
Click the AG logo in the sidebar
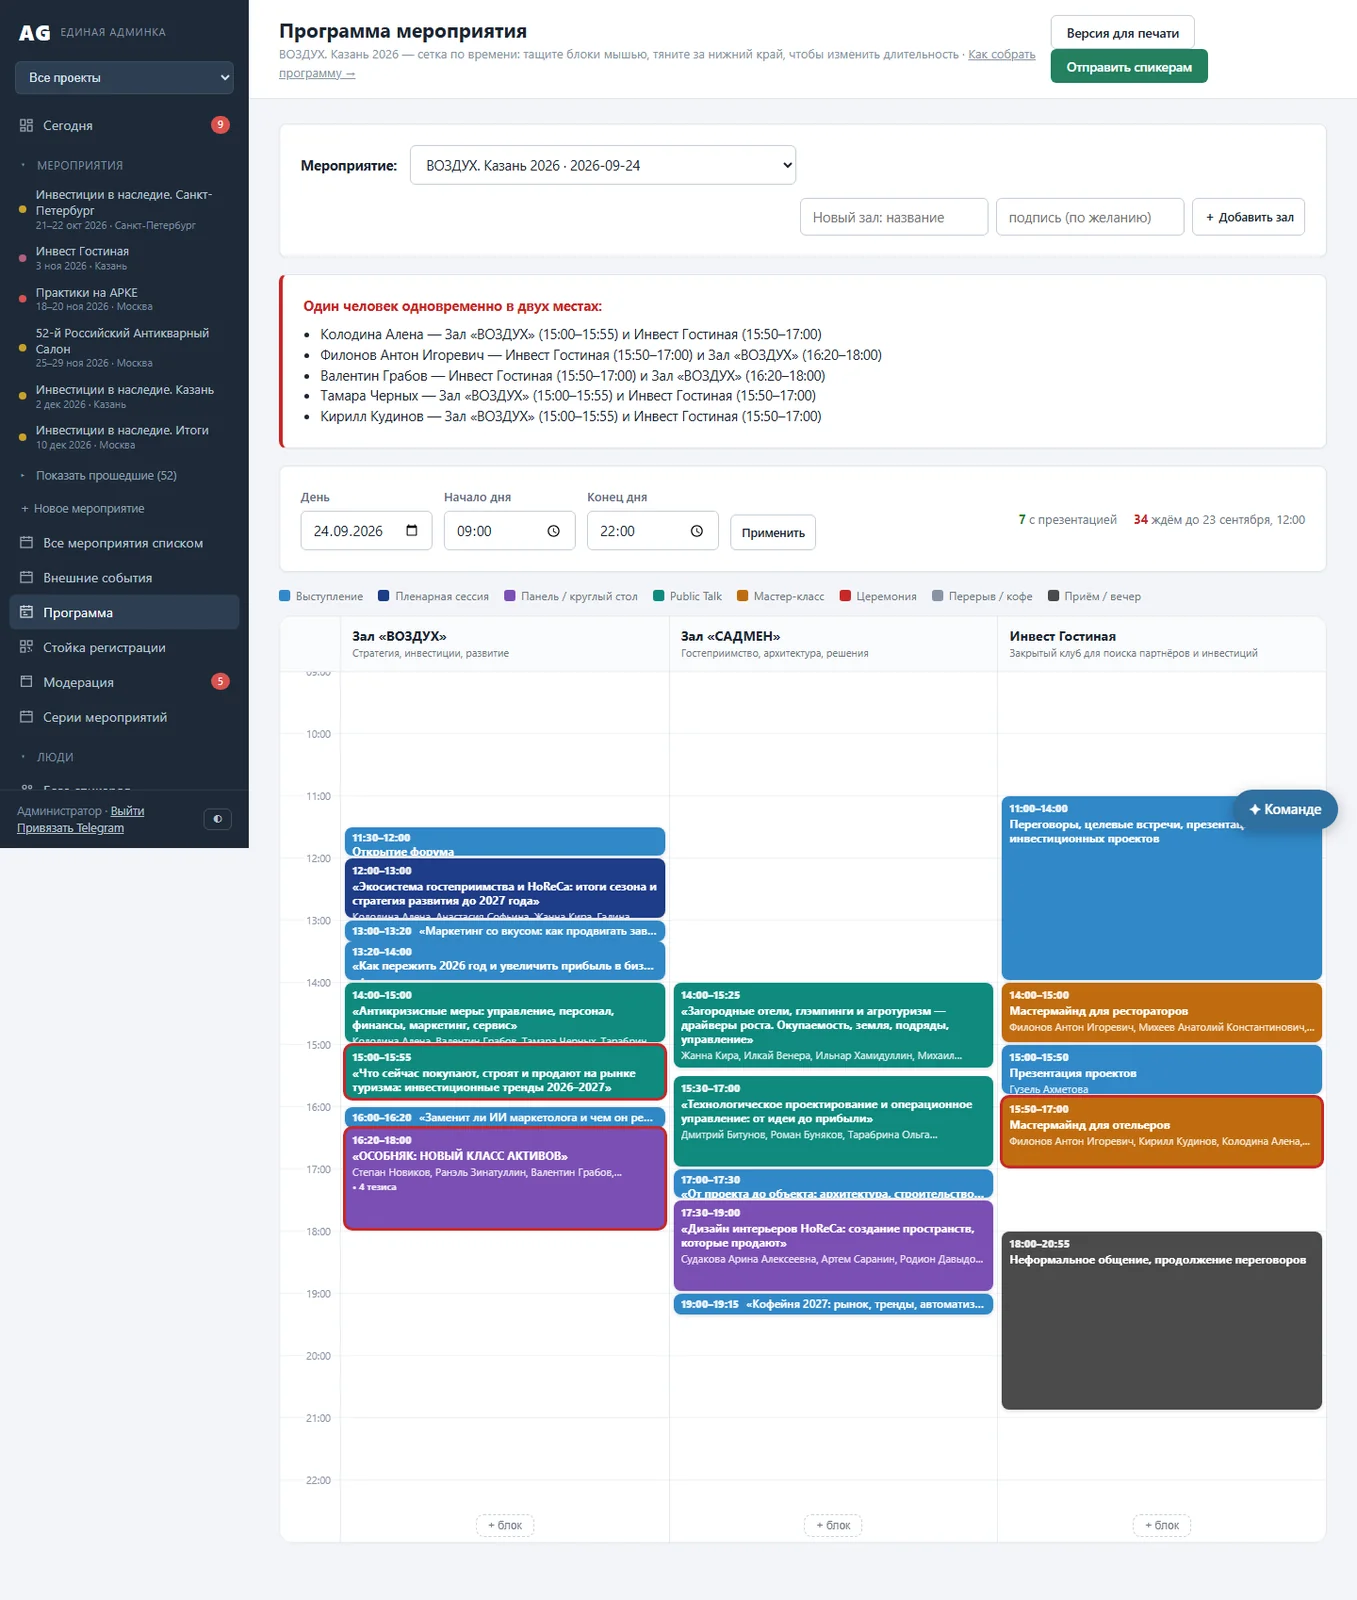point(34,33)
